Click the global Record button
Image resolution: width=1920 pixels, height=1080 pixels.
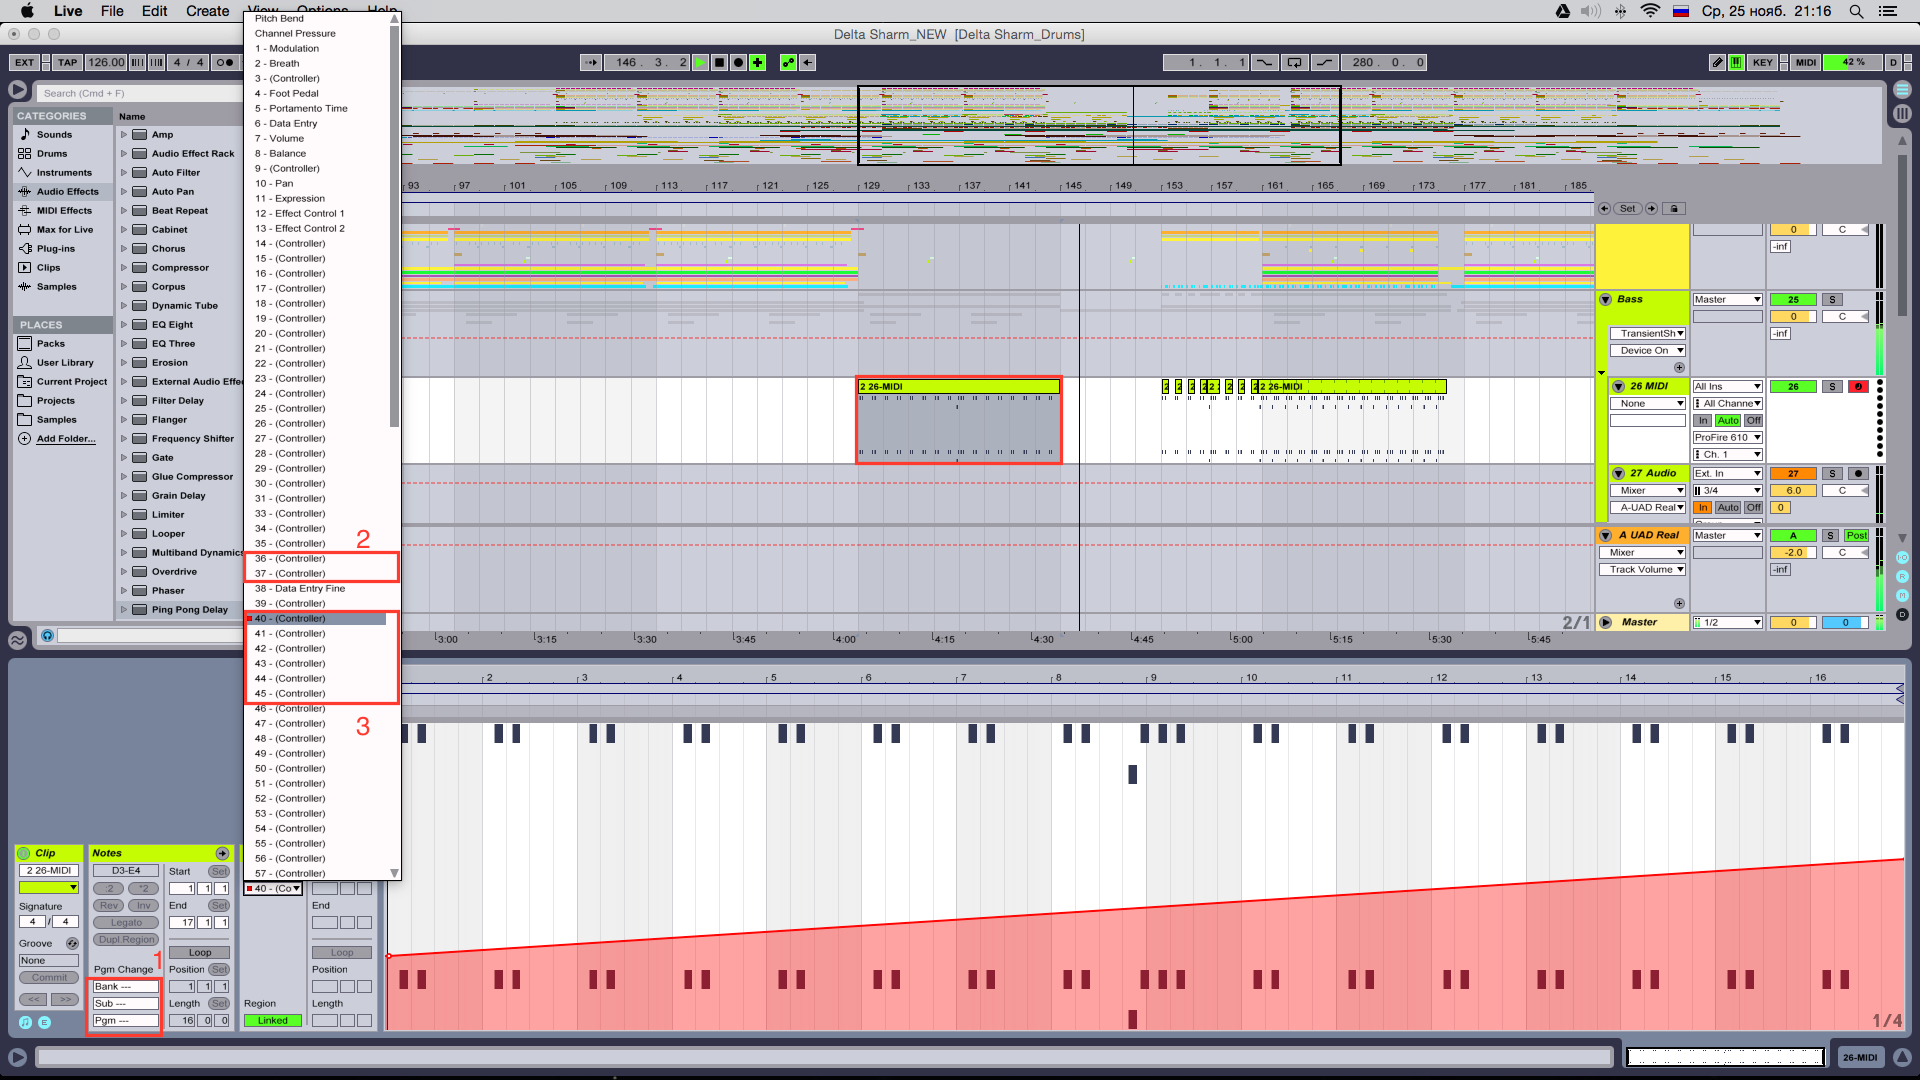738,62
